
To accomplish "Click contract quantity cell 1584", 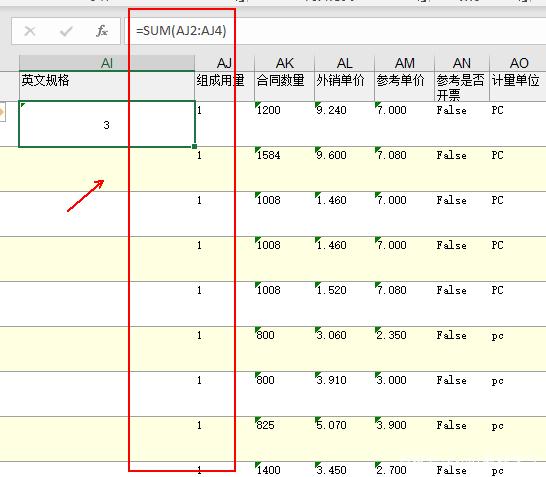I will pos(284,169).
